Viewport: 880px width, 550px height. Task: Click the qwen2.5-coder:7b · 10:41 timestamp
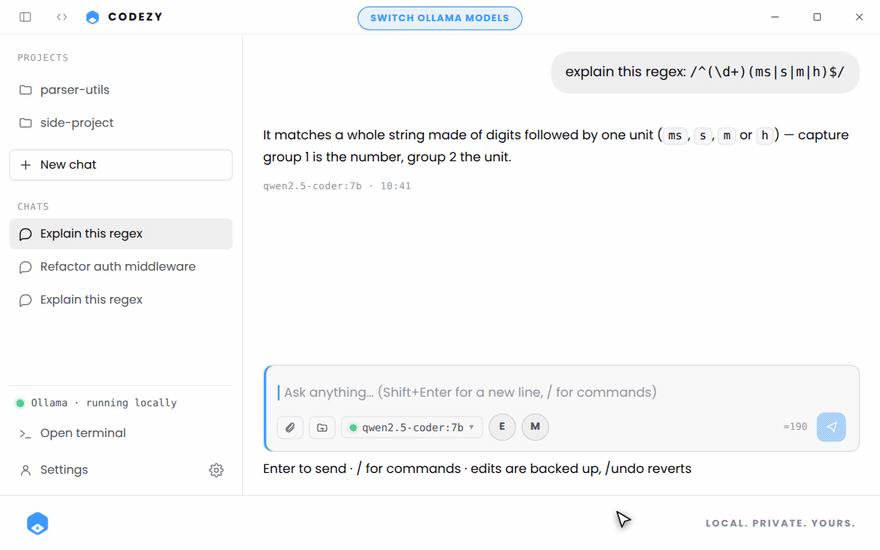(337, 186)
